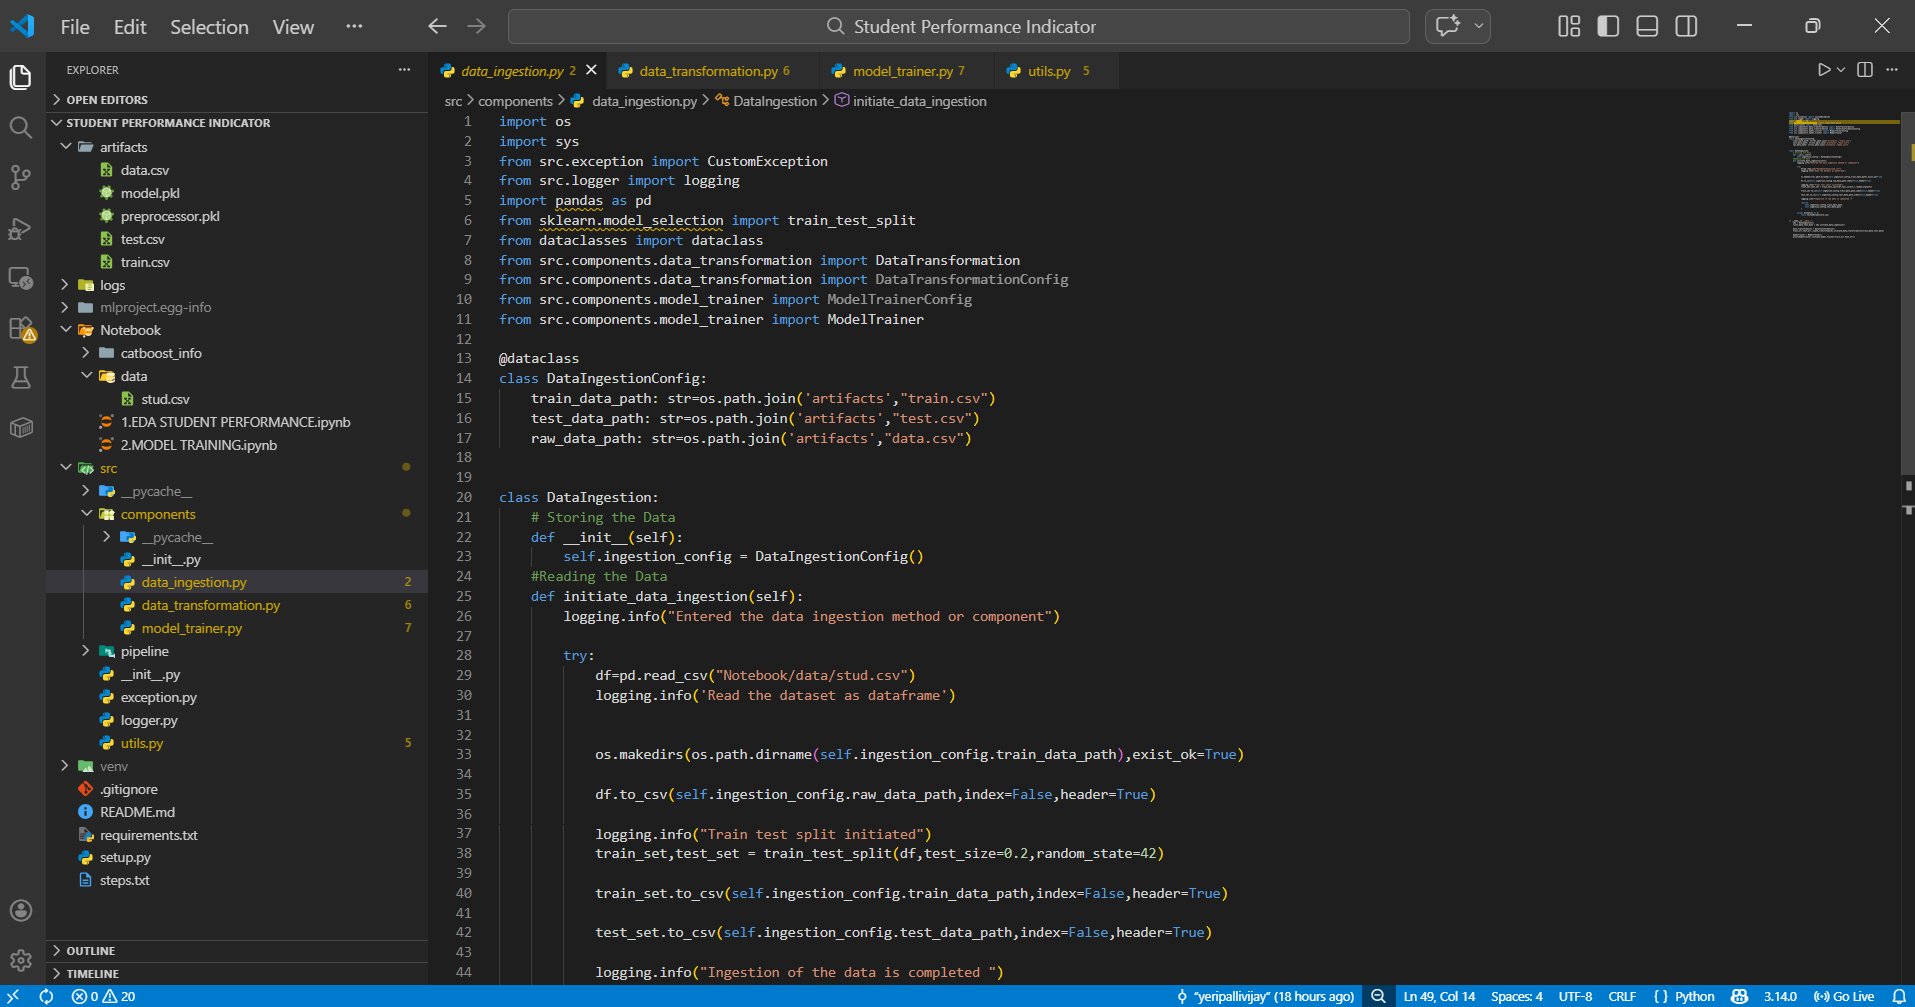Click the code minimap overview

(x=1840, y=175)
